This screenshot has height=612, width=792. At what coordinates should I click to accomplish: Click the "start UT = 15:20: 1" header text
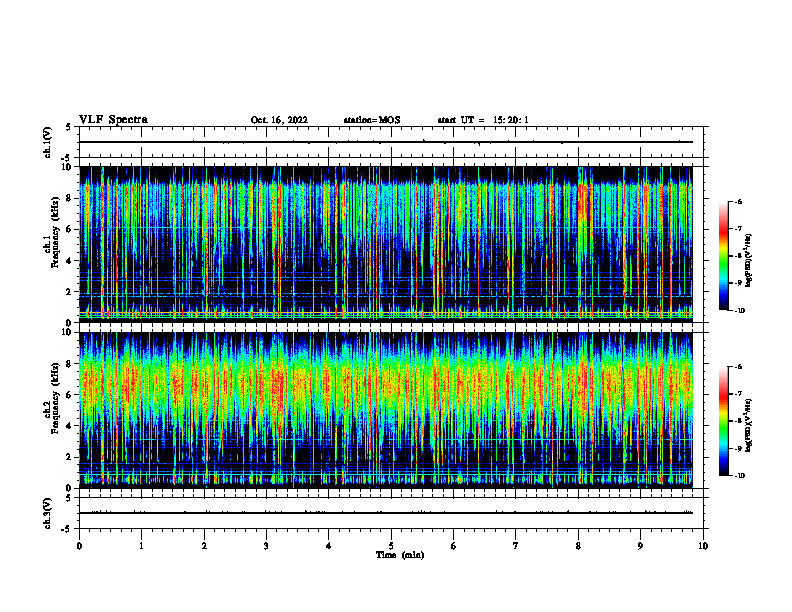(483, 120)
